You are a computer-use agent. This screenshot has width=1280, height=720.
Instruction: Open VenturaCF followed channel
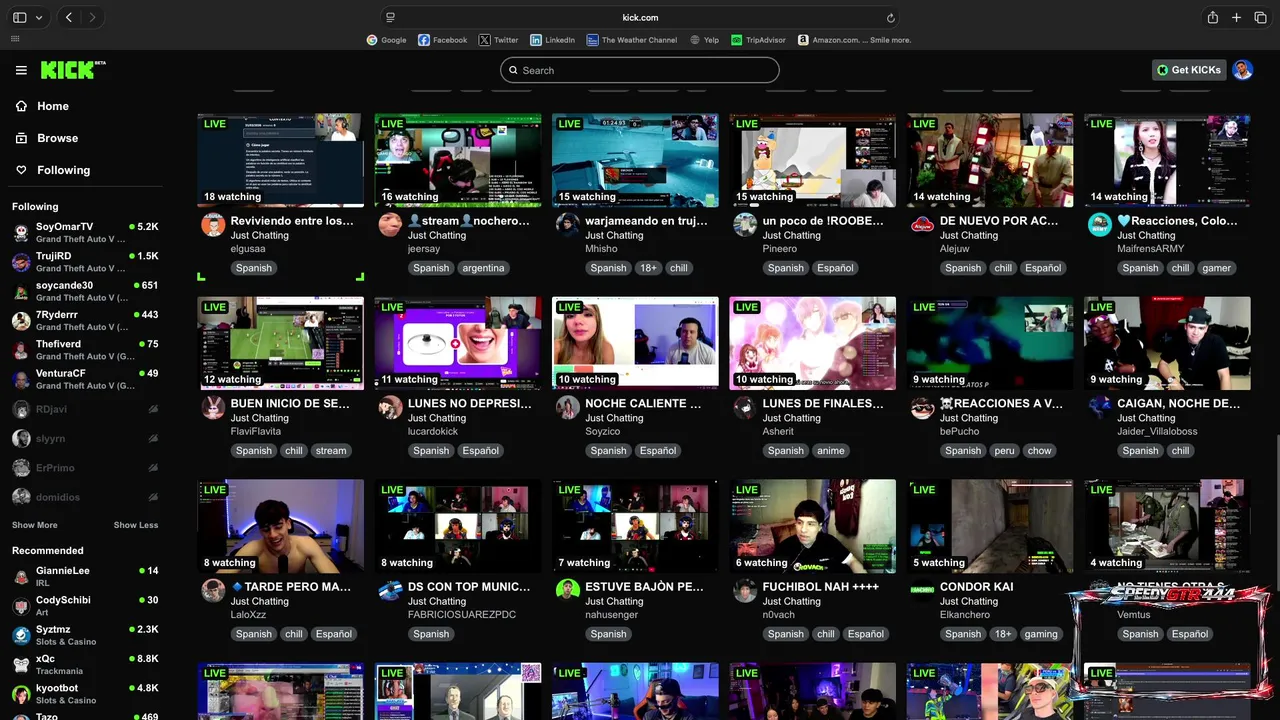[x=85, y=379]
